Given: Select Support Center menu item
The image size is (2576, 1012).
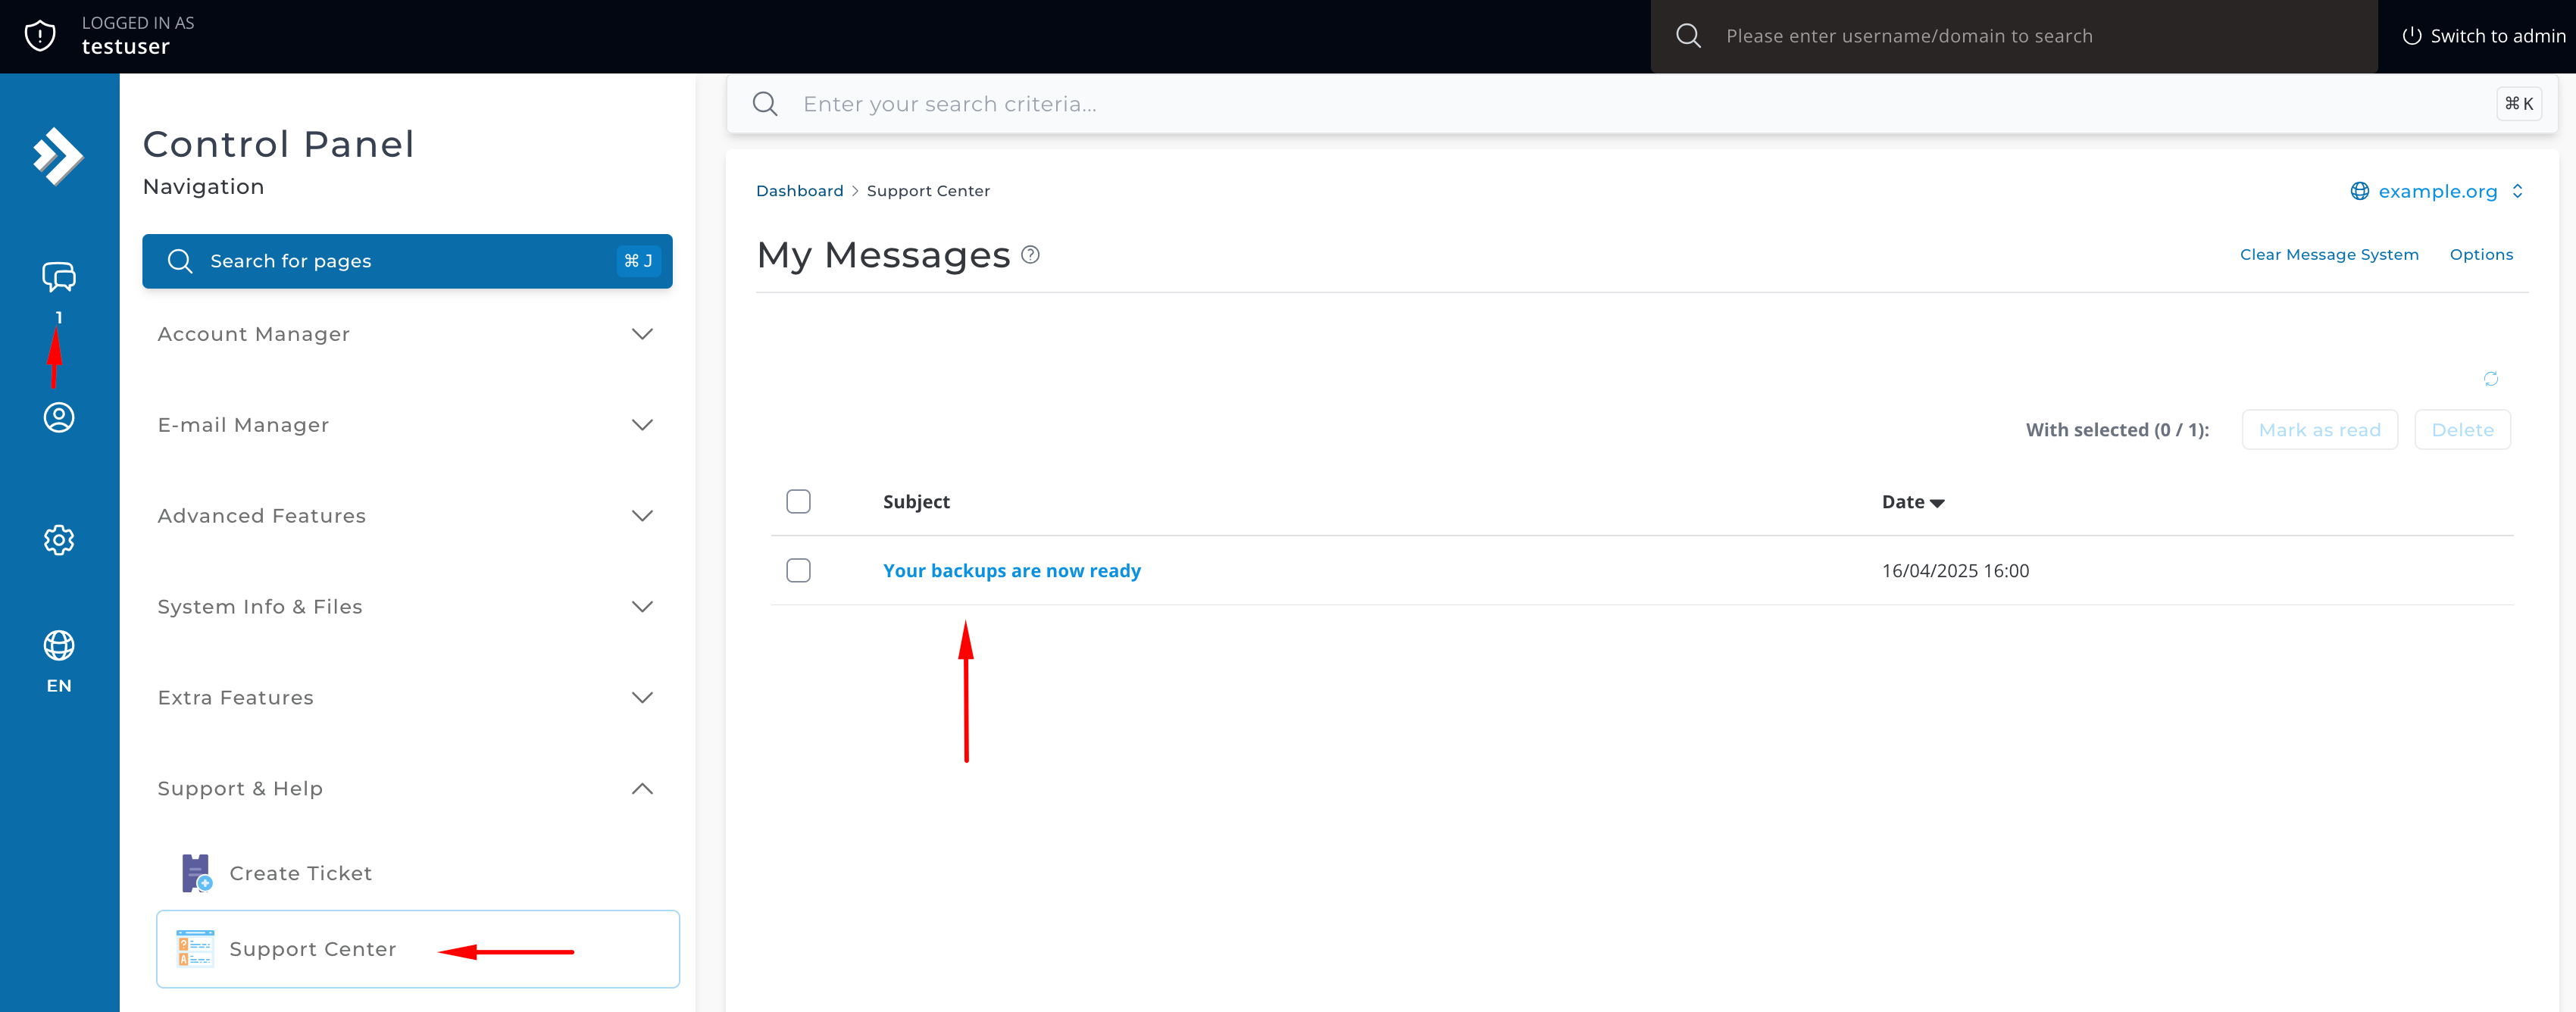Looking at the screenshot, I should coord(312,949).
